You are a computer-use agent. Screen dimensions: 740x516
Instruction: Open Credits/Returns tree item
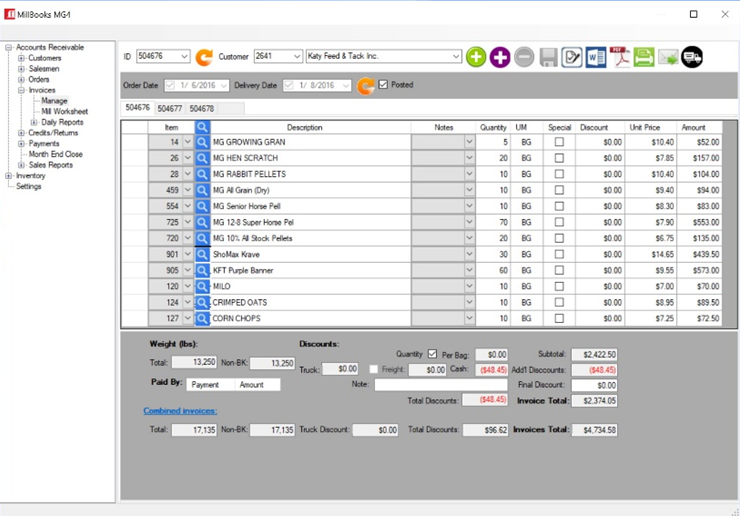click(x=53, y=133)
